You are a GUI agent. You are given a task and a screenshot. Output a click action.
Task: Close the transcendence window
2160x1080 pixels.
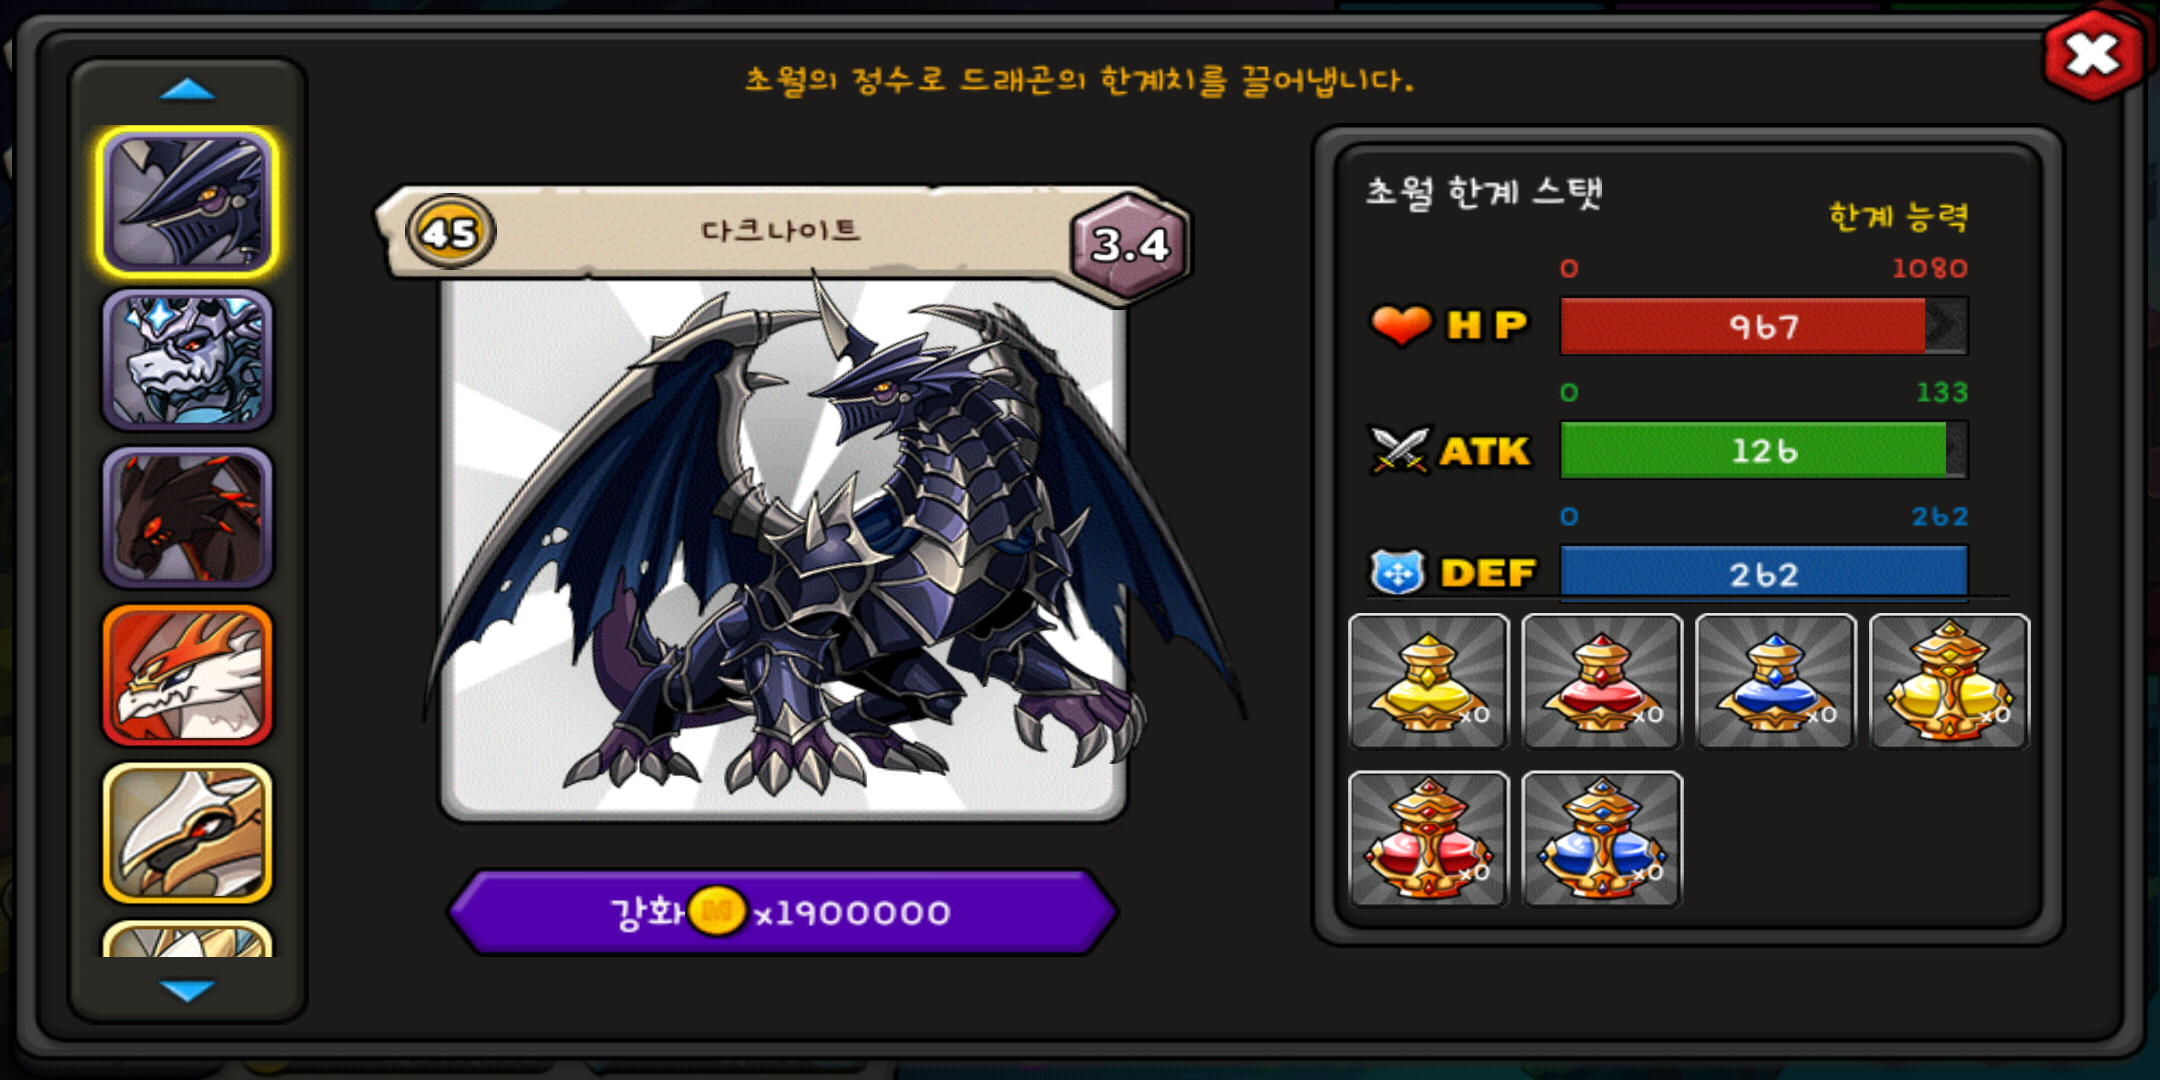pyautogui.click(x=2093, y=54)
